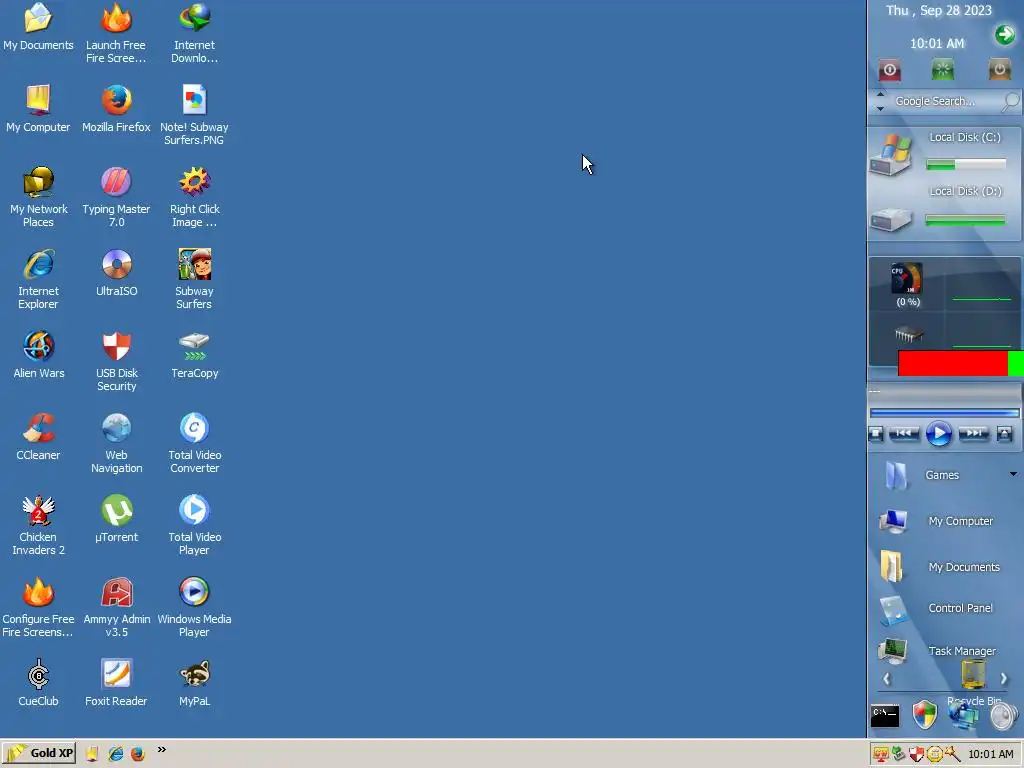The height and width of the screenshot is (768, 1024).
Task: Open Right Click Image shortcut
Action: tap(194, 197)
